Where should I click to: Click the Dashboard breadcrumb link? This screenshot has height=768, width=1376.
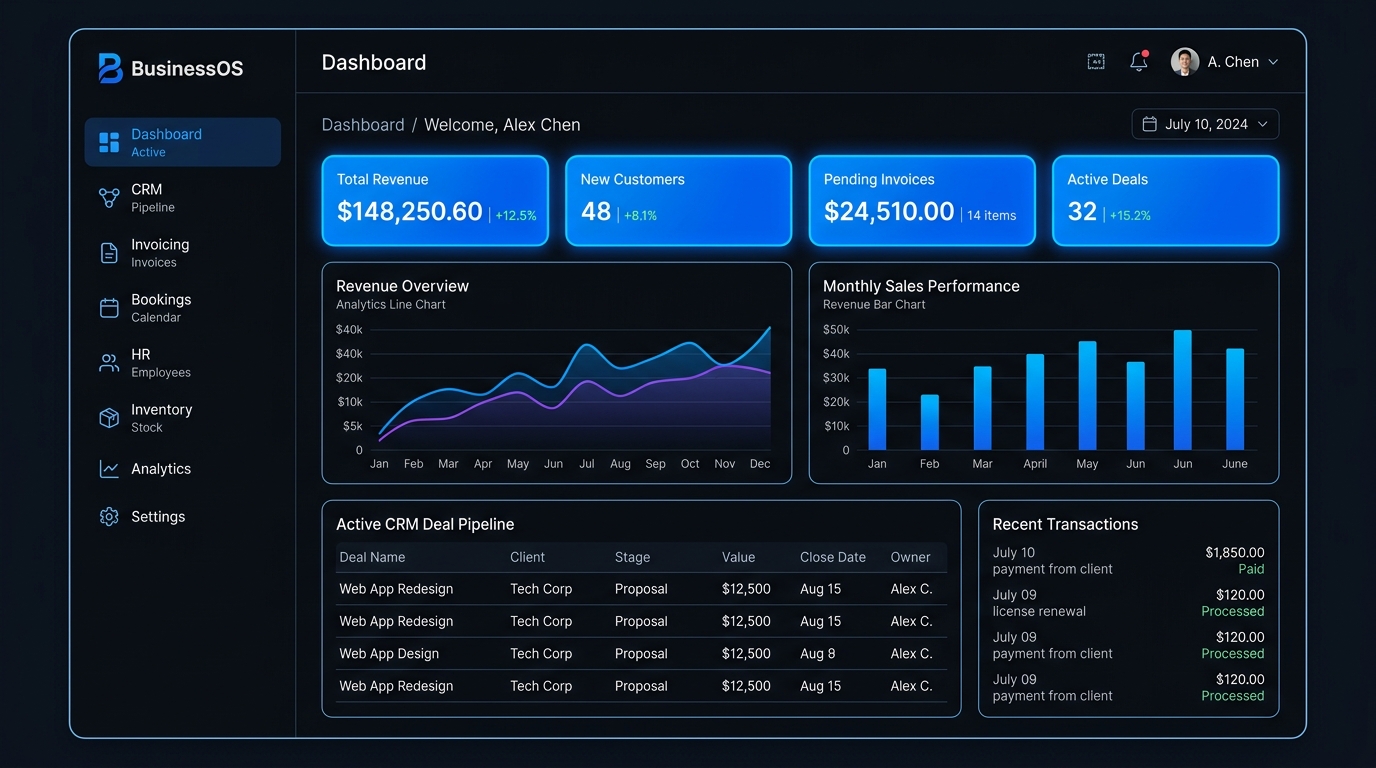(363, 125)
